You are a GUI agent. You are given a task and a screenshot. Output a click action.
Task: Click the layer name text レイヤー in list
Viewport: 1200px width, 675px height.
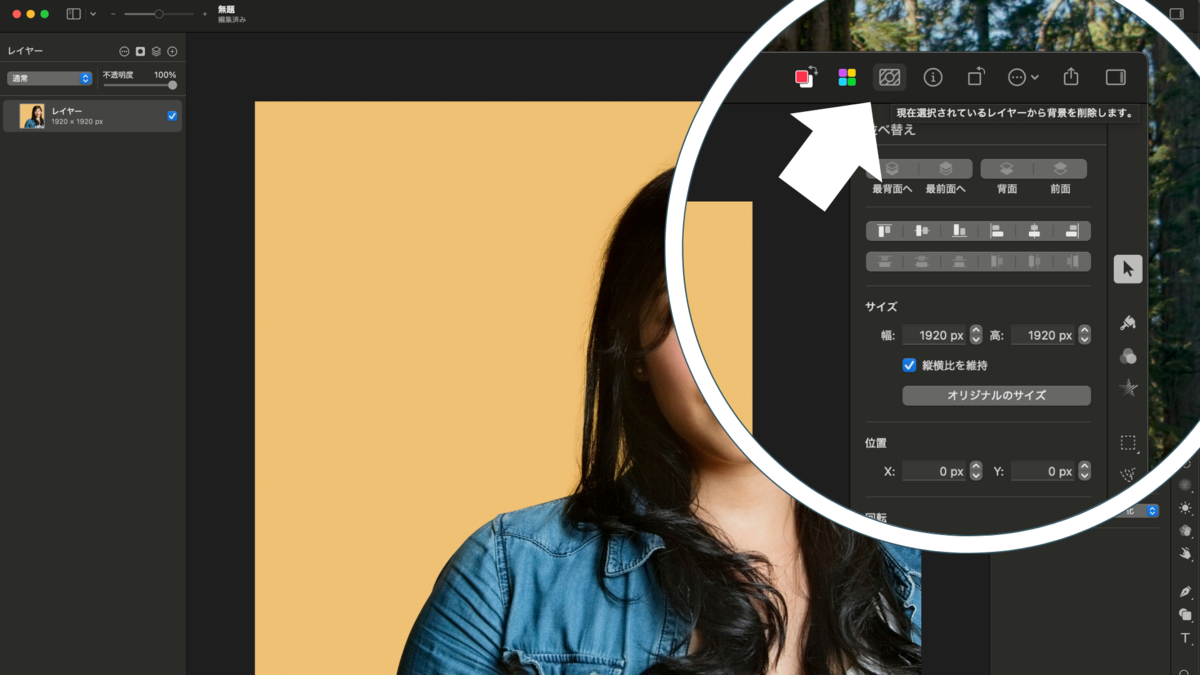click(x=67, y=111)
